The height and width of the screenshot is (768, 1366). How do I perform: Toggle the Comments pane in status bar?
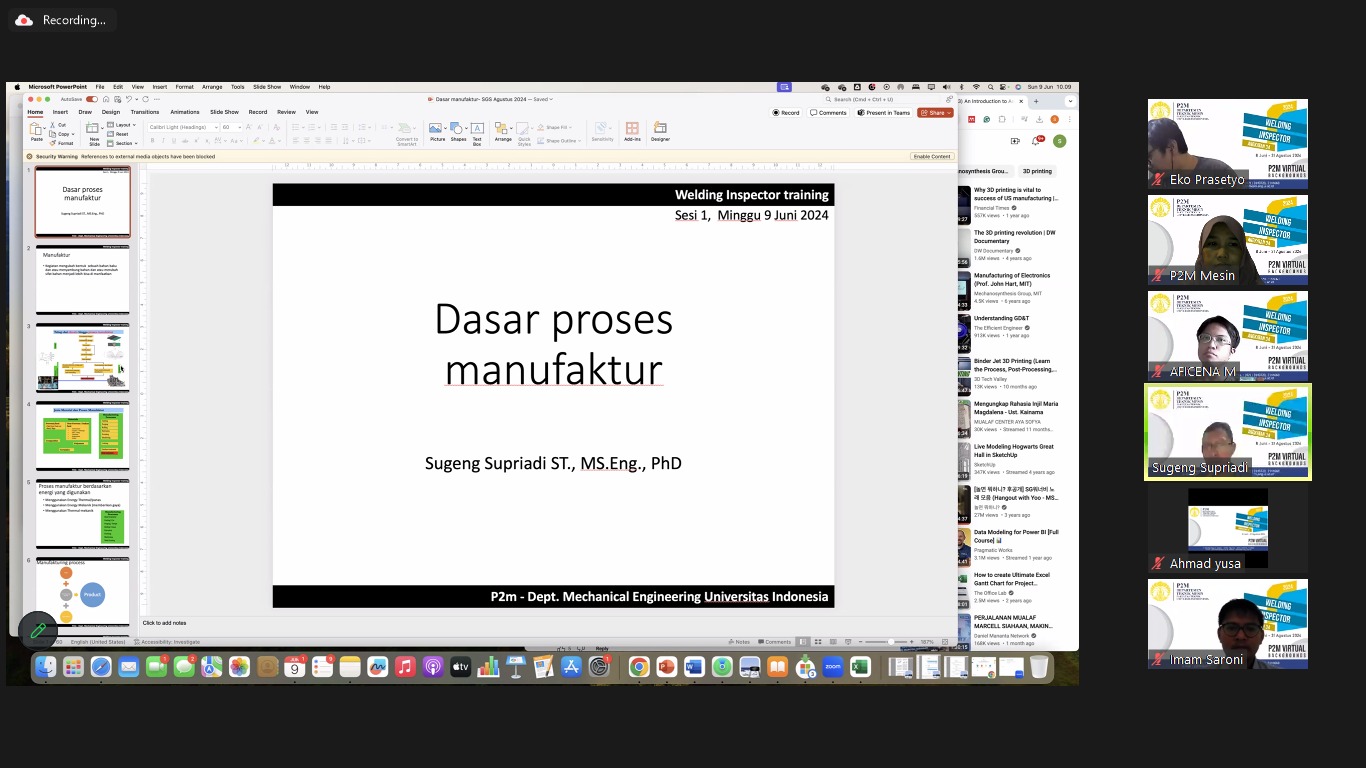click(x=775, y=642)
